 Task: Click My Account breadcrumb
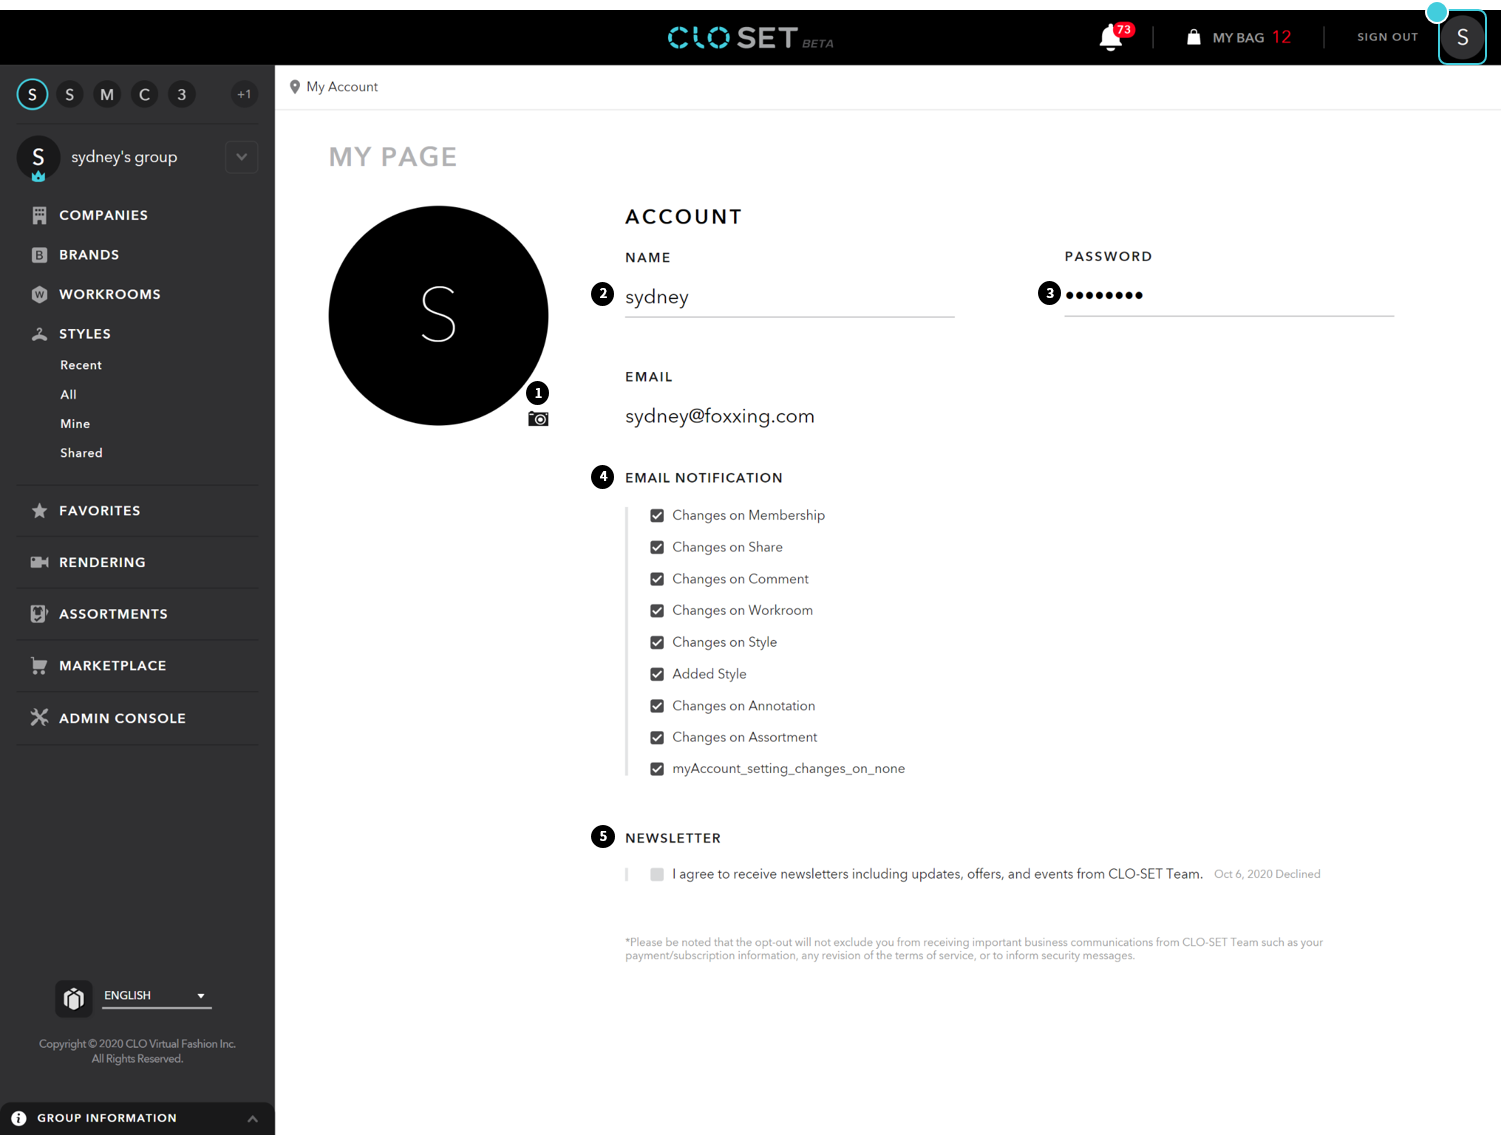(x=342, y=87)
